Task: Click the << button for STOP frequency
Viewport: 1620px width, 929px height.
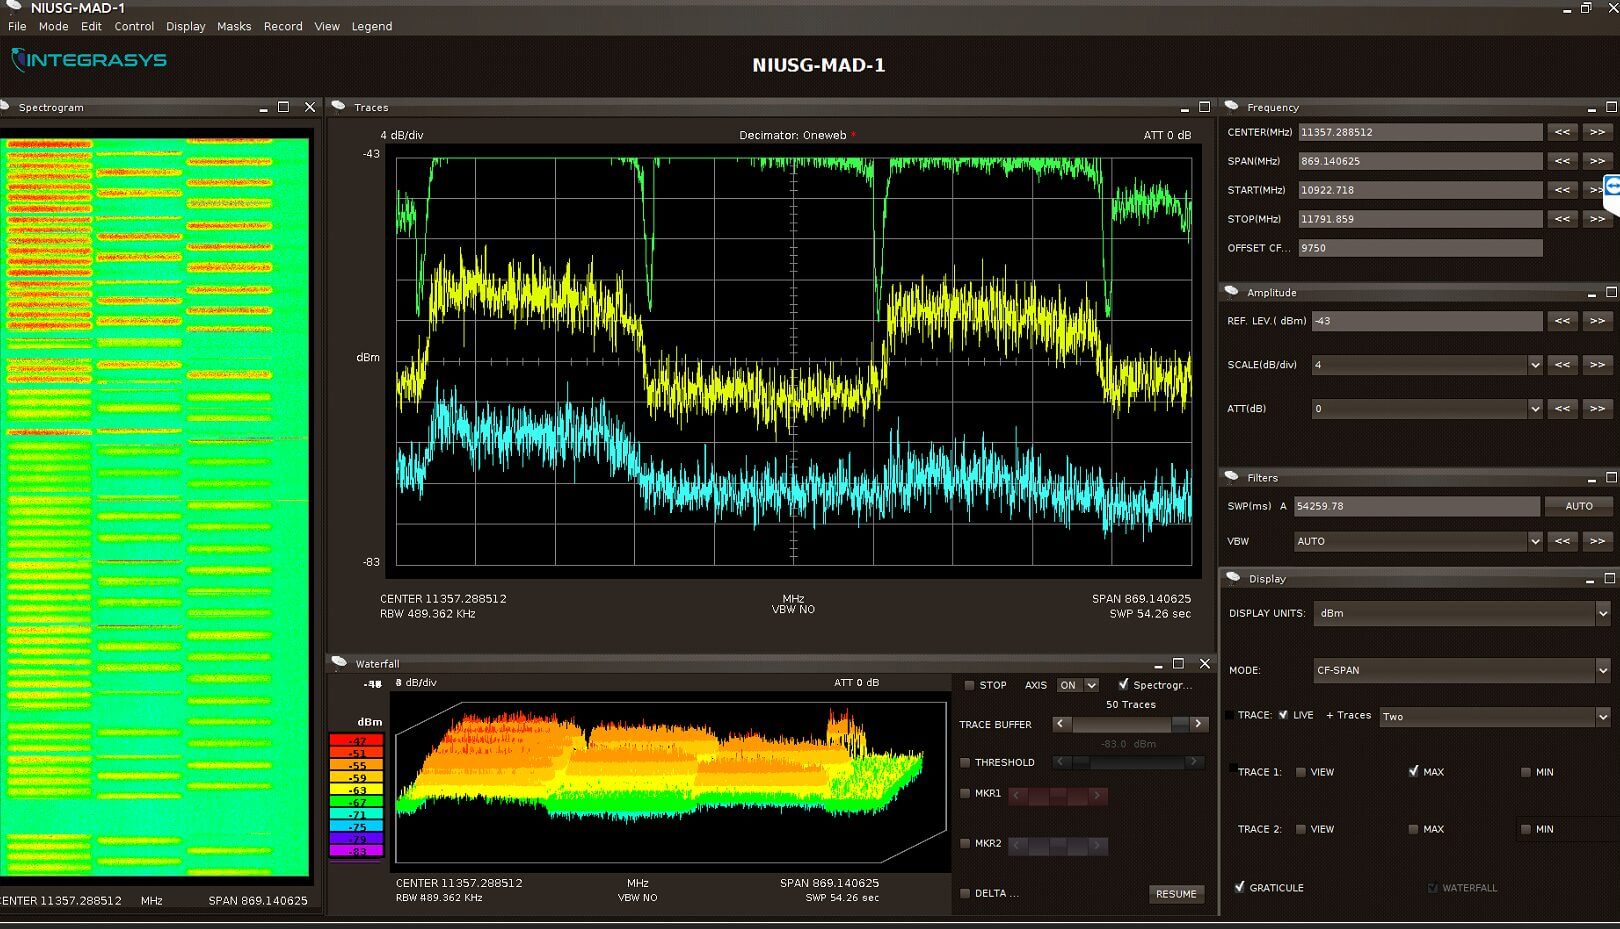Action: click(1562, 219)
